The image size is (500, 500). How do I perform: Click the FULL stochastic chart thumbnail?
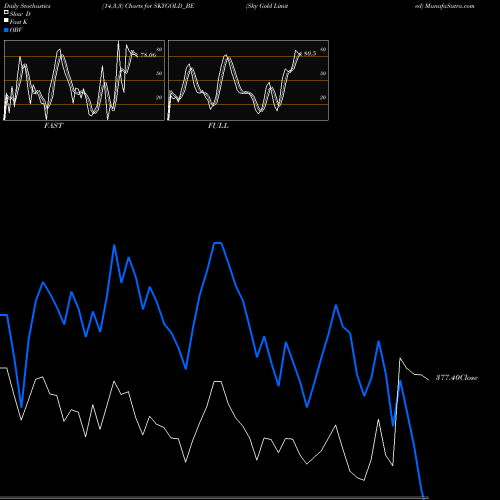[248, 80]
